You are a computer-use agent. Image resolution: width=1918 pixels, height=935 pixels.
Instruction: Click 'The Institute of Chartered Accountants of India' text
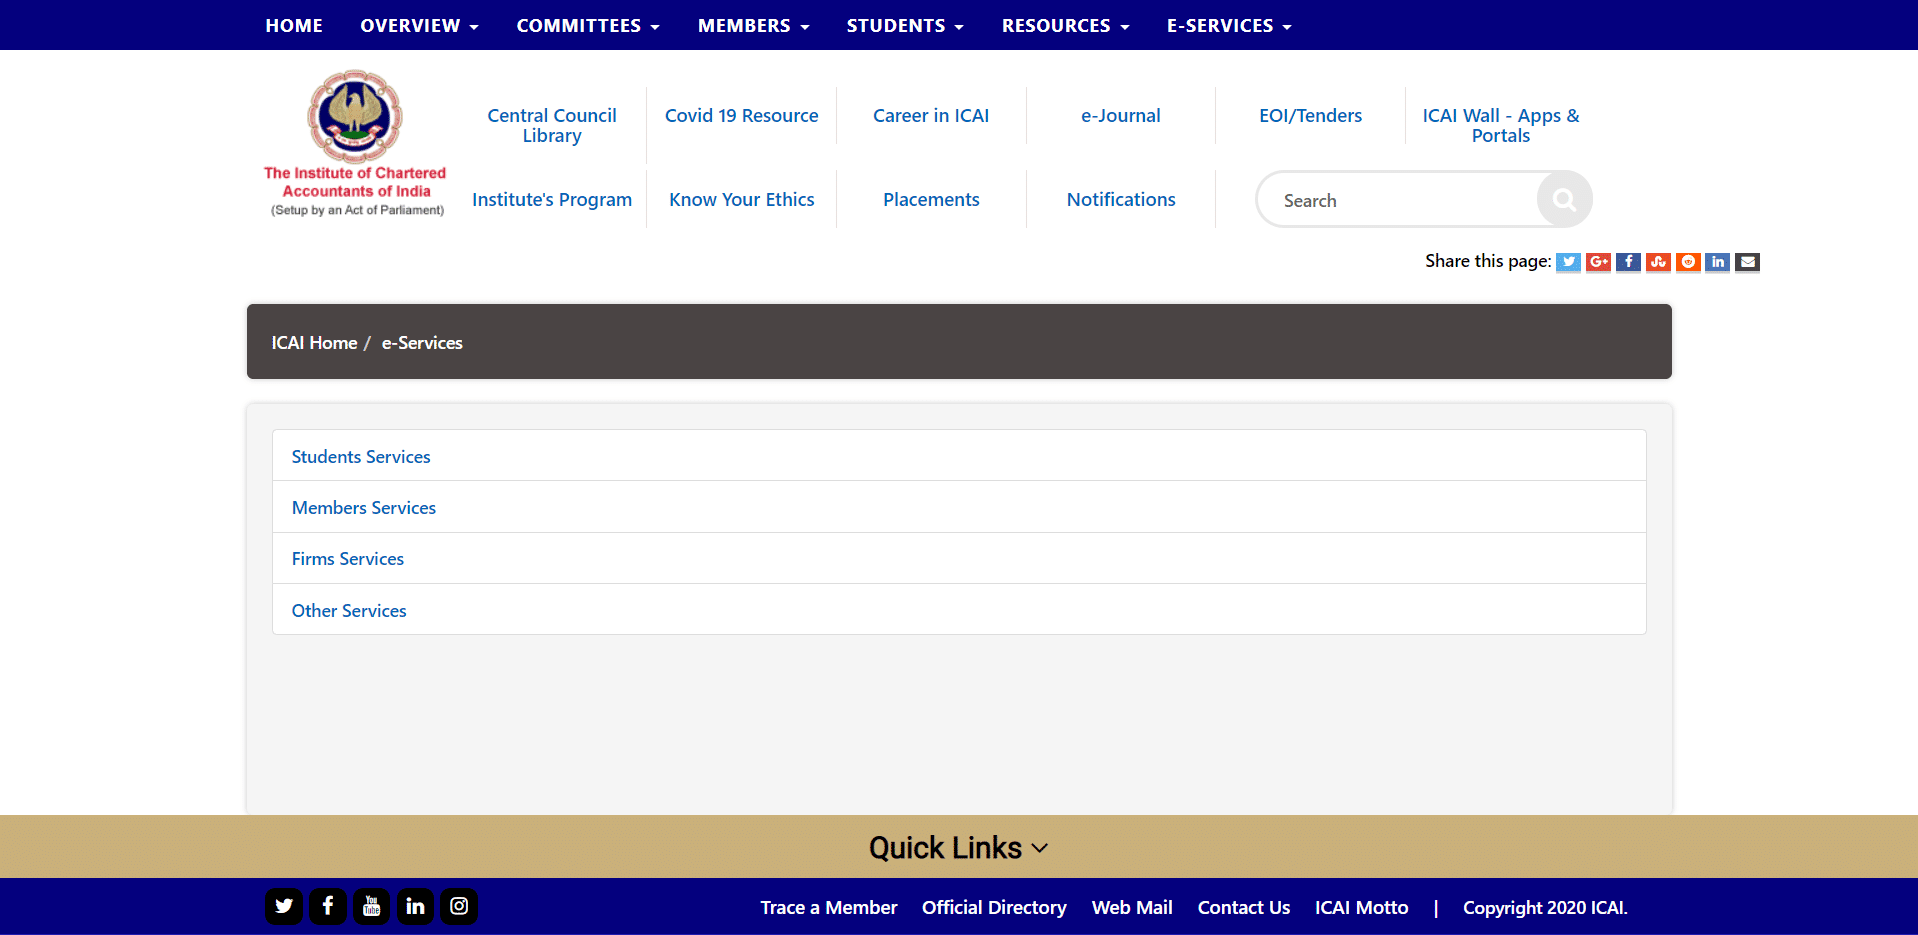(355, 182)
